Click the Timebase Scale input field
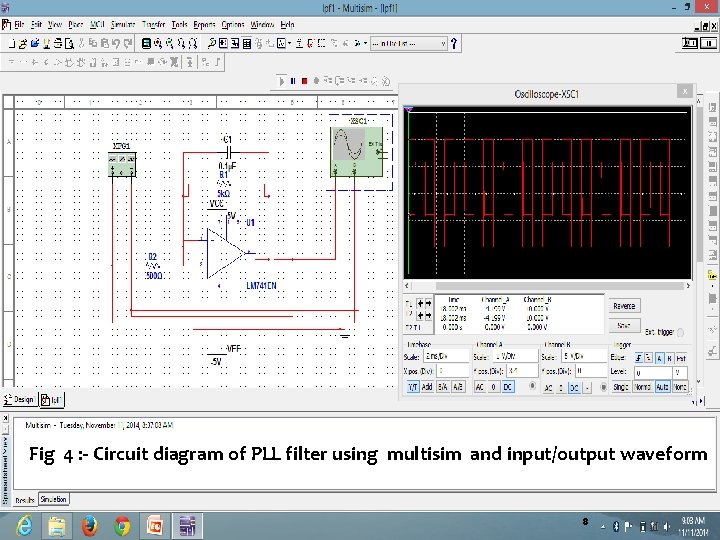This screenshot has height=540, width=720. (x=446, y=356)
